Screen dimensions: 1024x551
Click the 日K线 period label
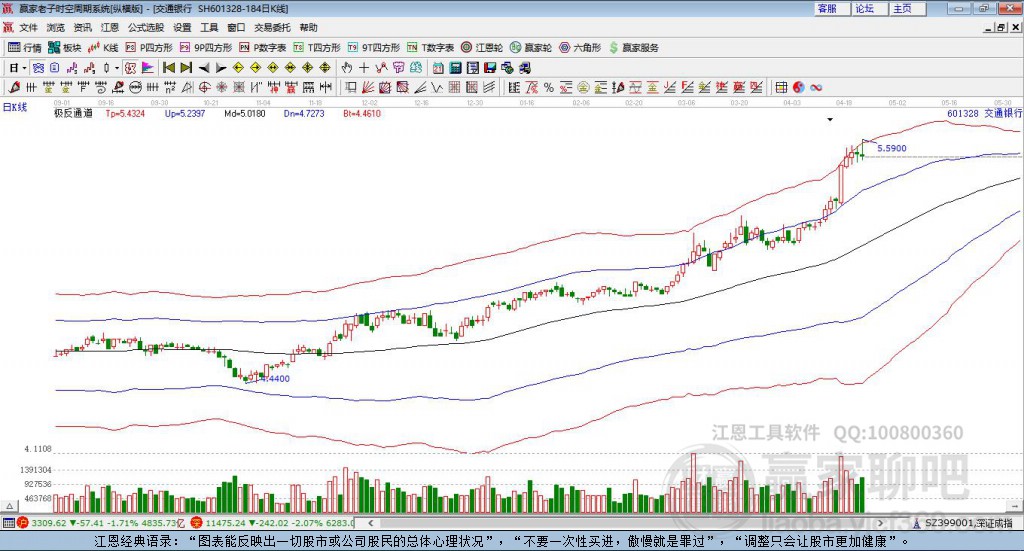(x=15, y=107)
